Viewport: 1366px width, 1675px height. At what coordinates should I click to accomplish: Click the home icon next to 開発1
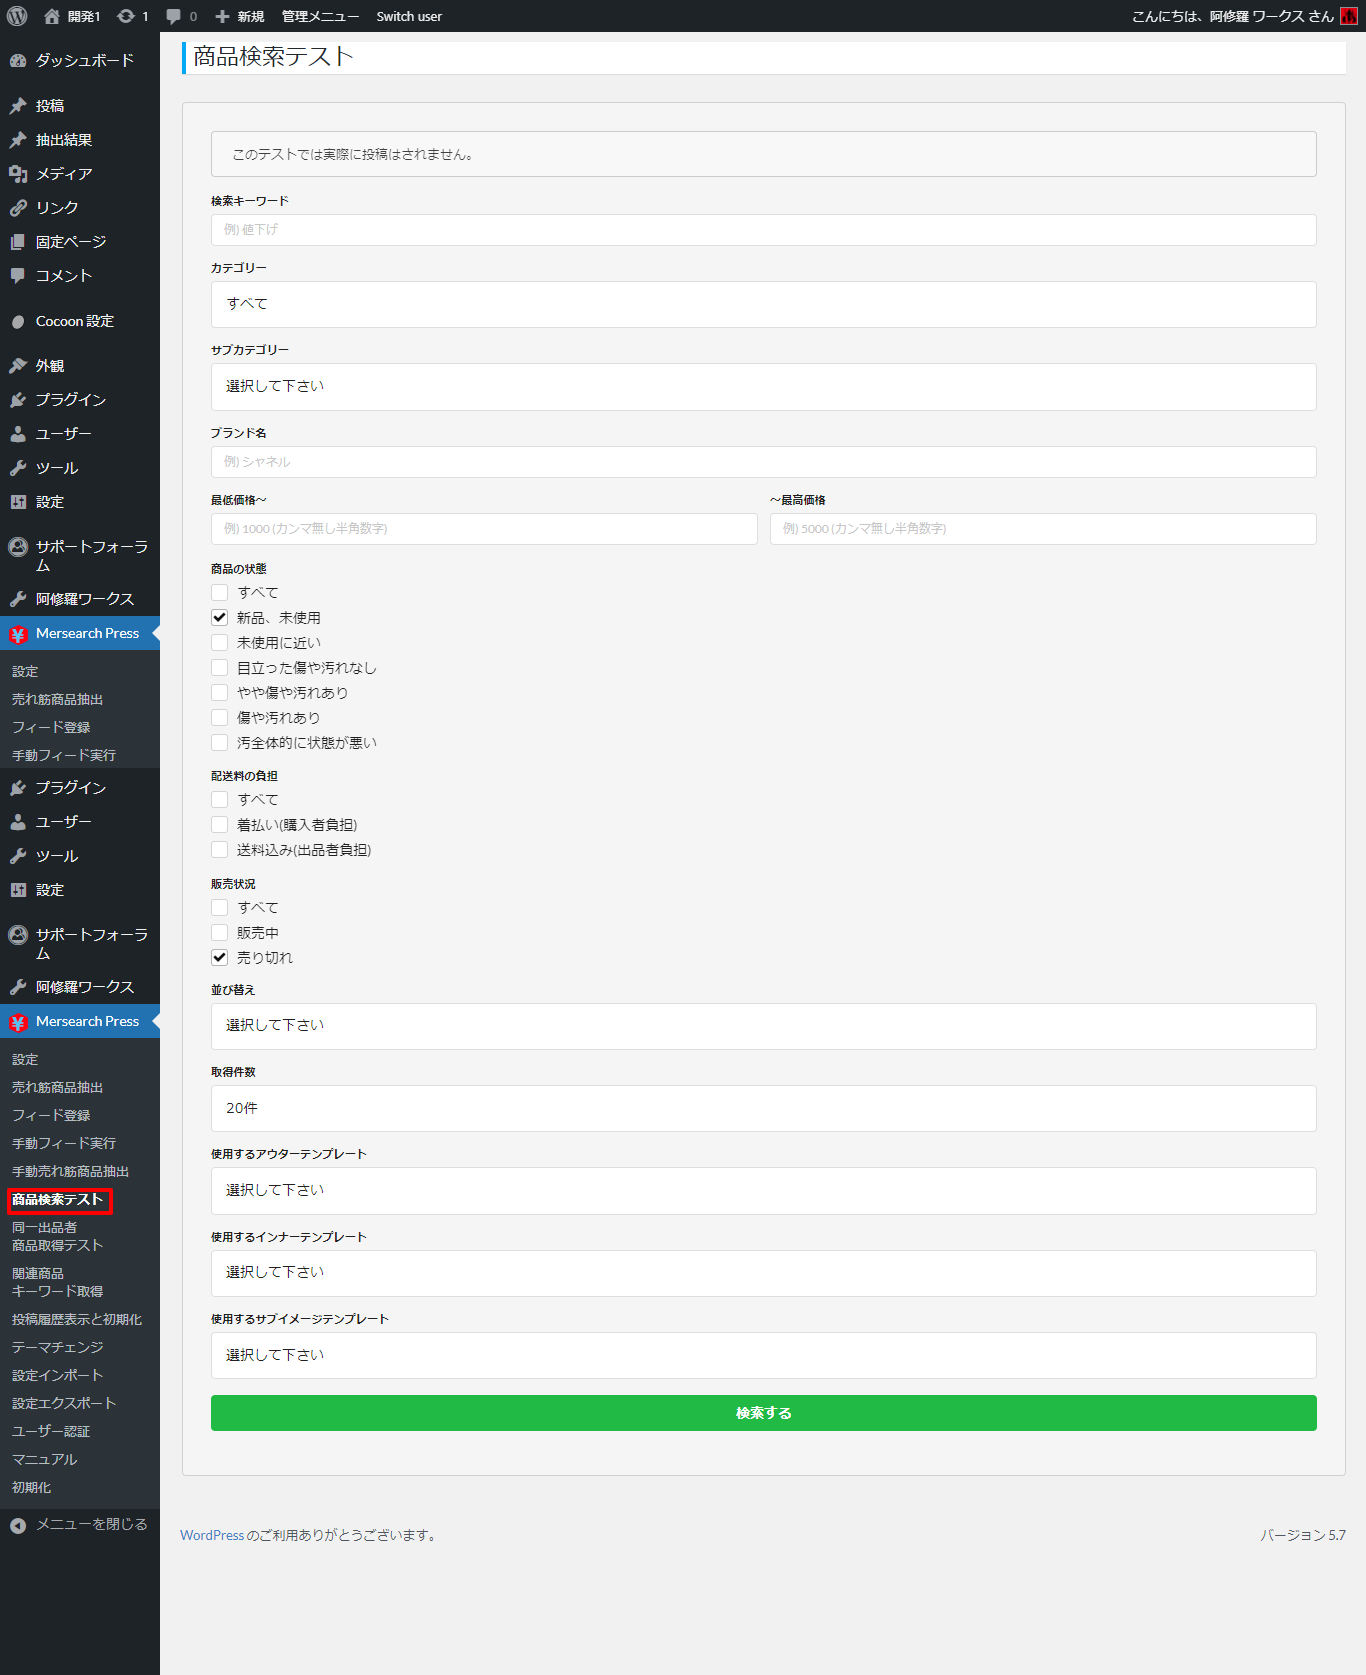click(52, 16)
